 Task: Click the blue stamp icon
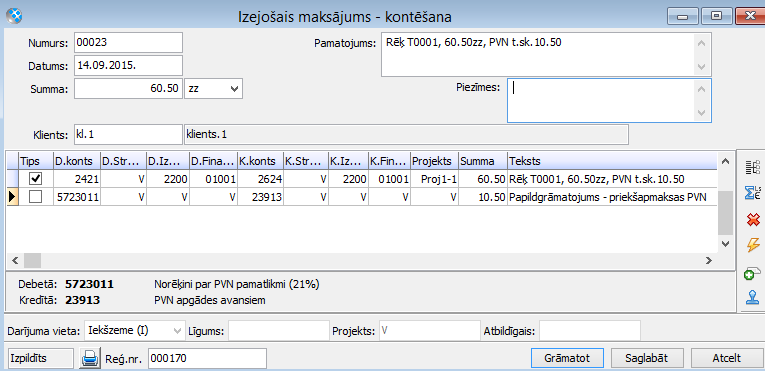tap(754, 298)
